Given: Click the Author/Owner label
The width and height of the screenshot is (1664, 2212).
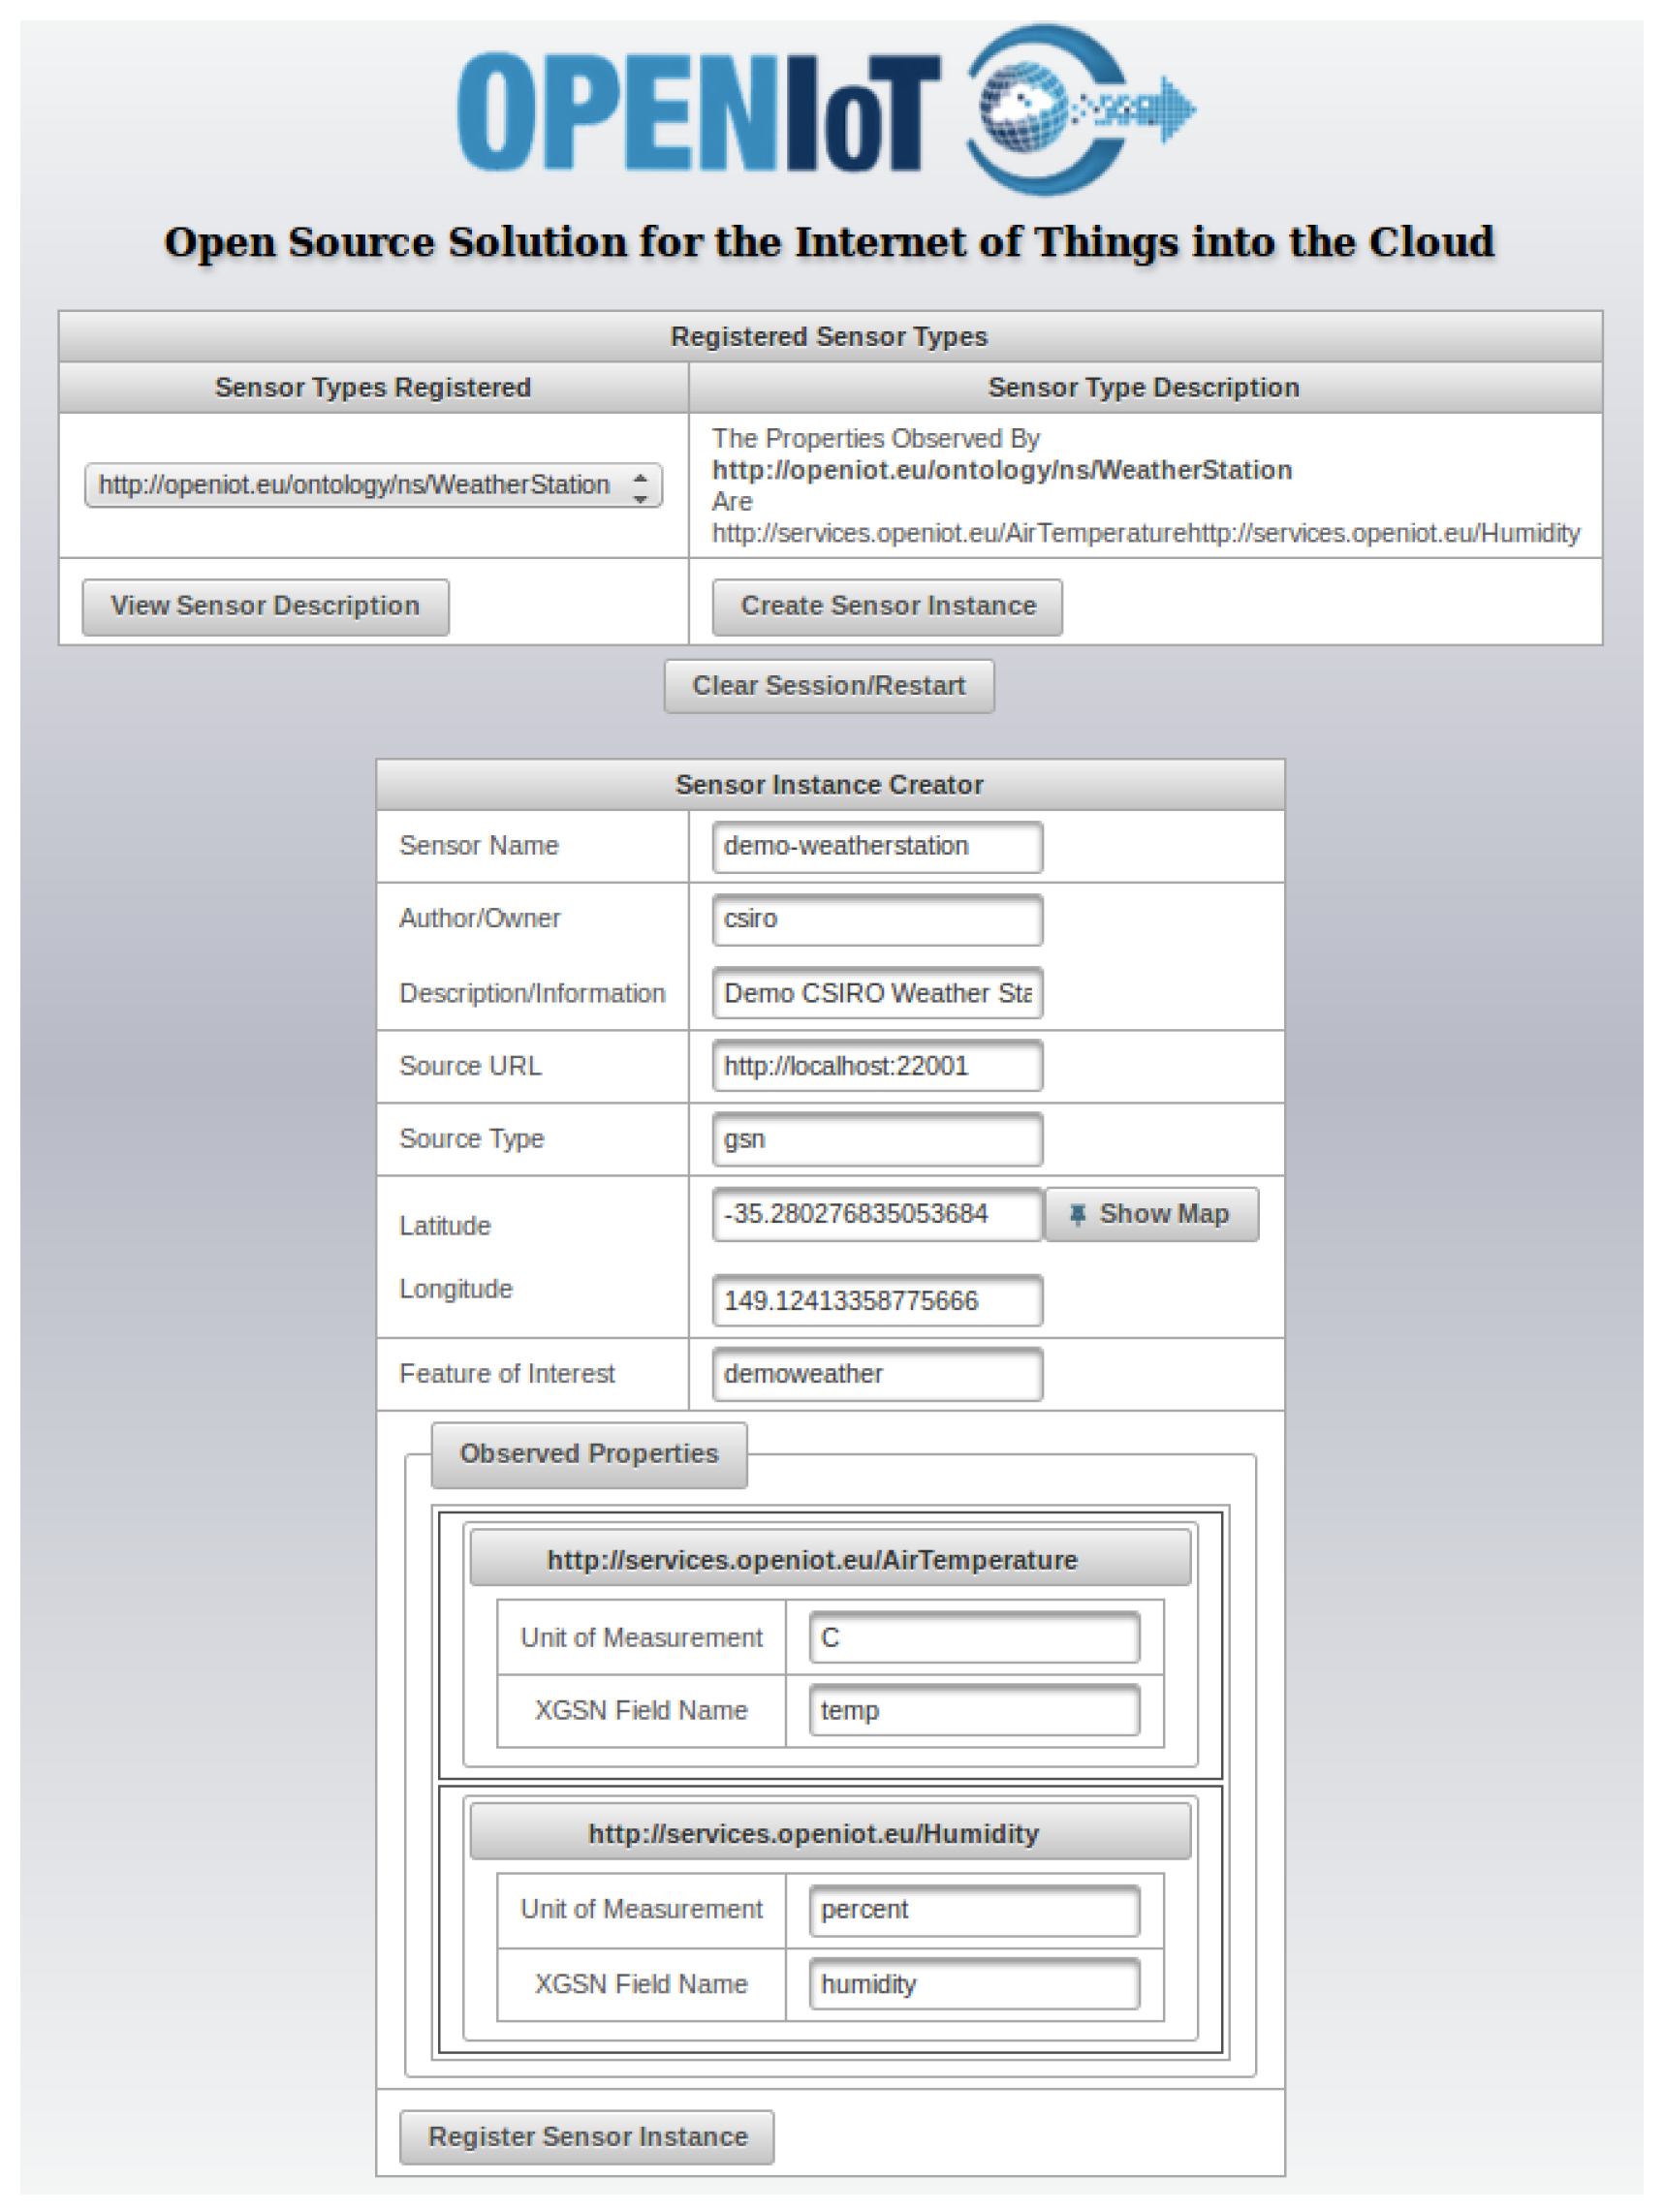Looking at the screenshot, I should pyautogui.click(x=480, y=919).
